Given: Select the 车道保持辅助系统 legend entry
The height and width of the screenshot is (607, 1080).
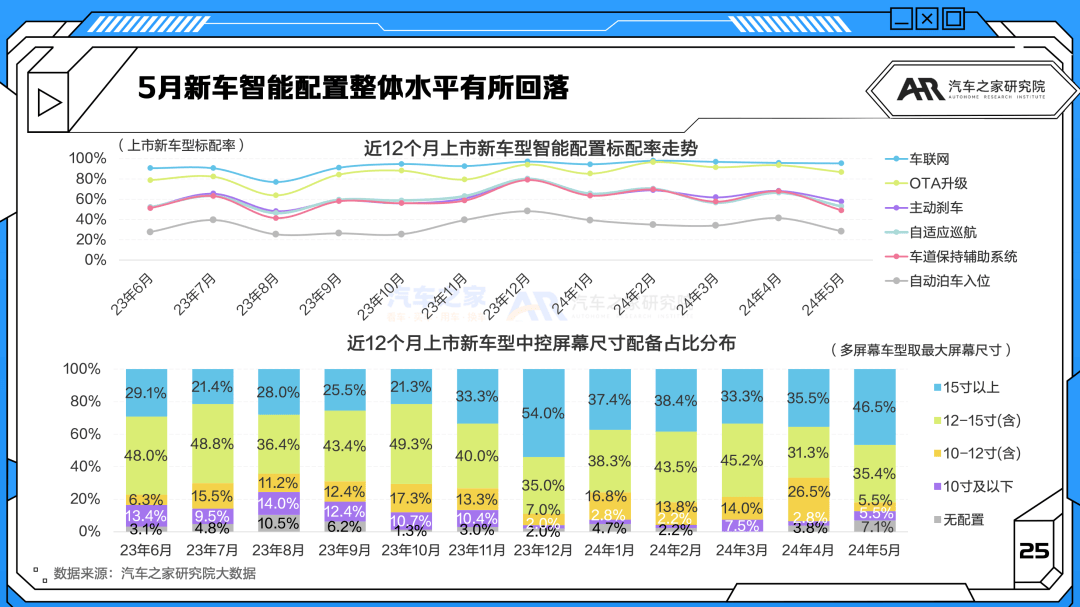Looking at the screenshot, I should [952, 256].
